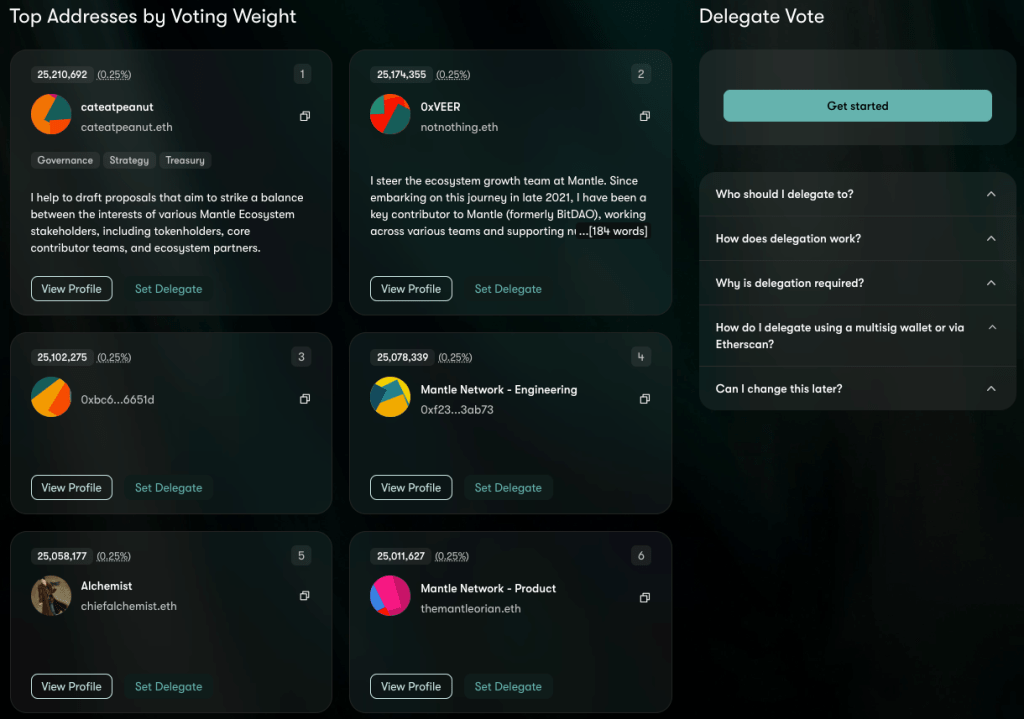Image resolution: width=1024 pixels, height=719 pixels.
Task: Copy Mantle Network - Engineering's address icon
Action: (644, 398)
